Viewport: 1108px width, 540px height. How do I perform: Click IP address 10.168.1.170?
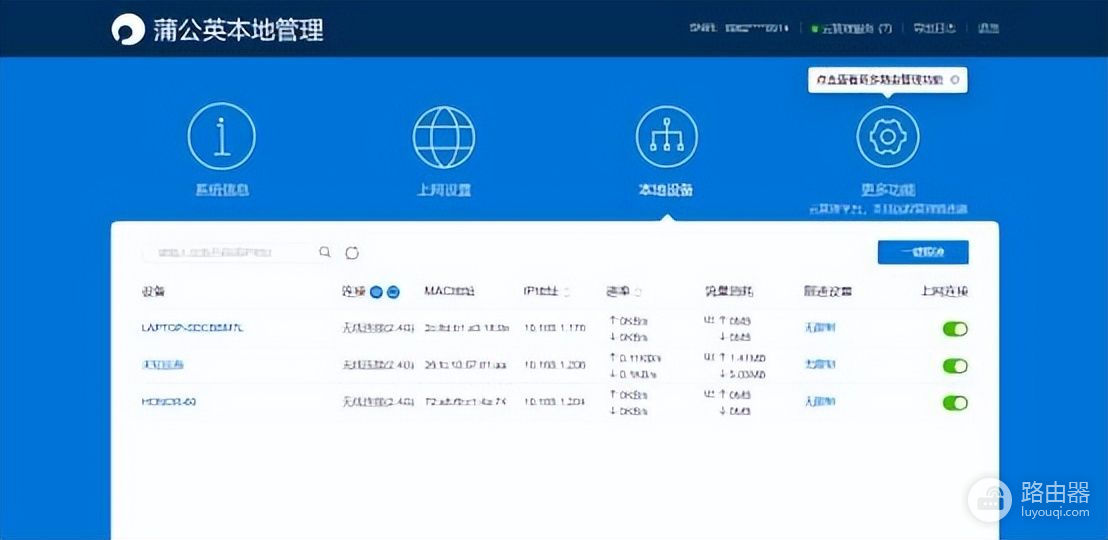(x=555, y=328)
